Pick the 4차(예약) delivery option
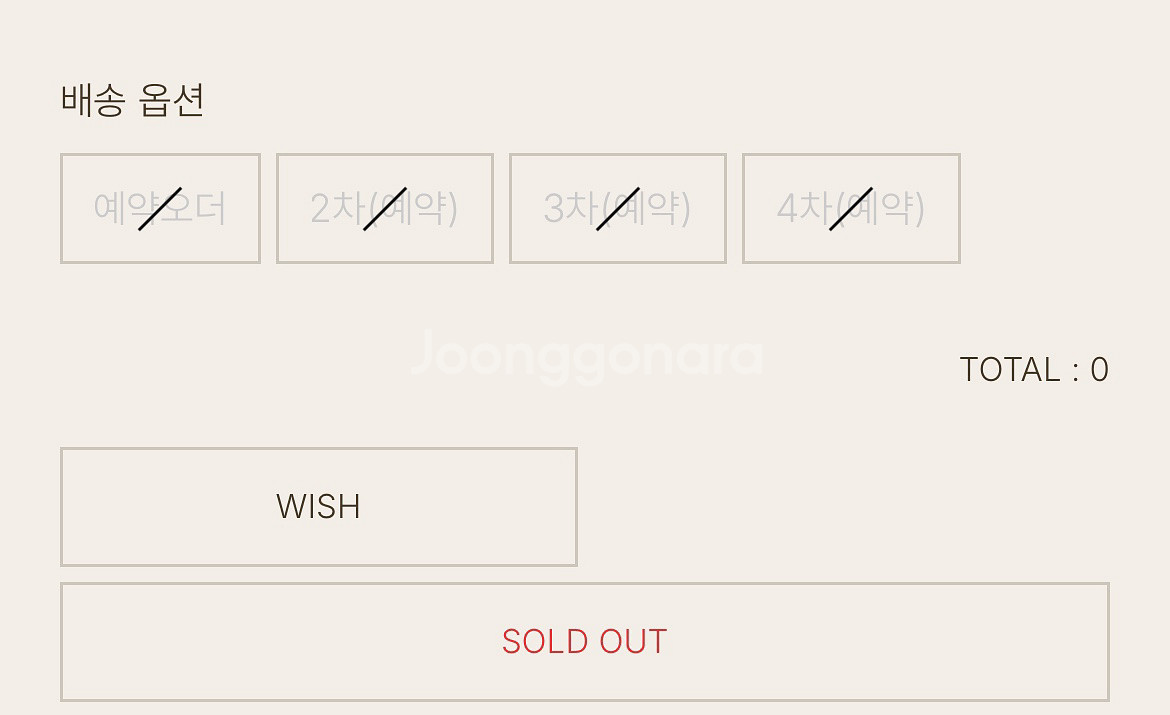This screenshot has width=1170, height=715. coord(851,208)
